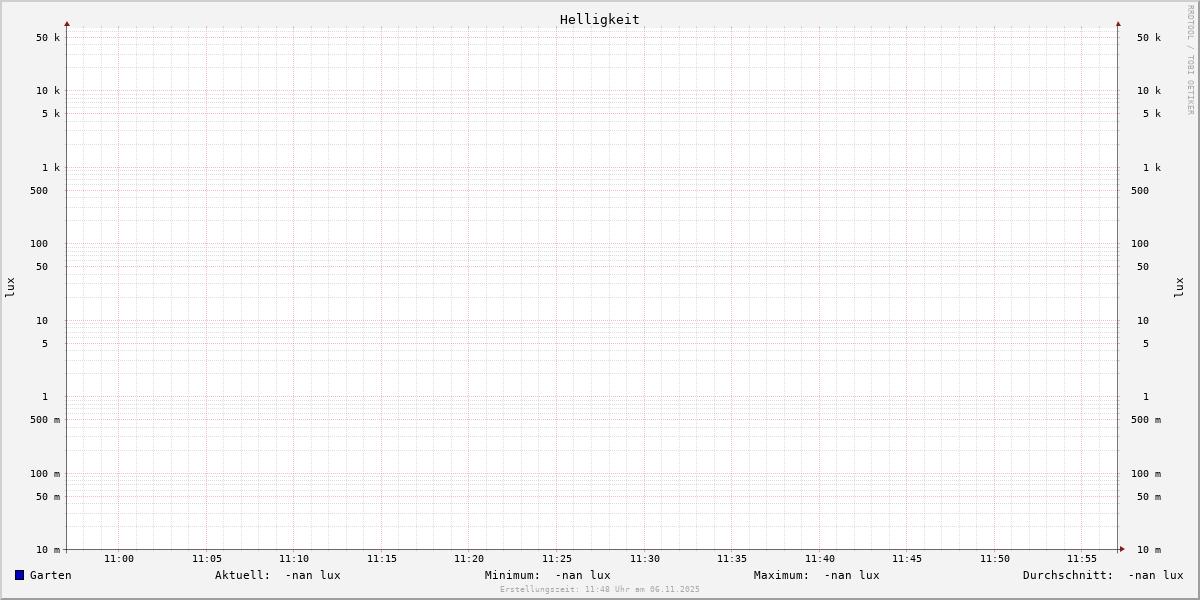Select the right axis 10 m tick label
The height and width of the screenshot is (600, 1200).
point(1148,550)
